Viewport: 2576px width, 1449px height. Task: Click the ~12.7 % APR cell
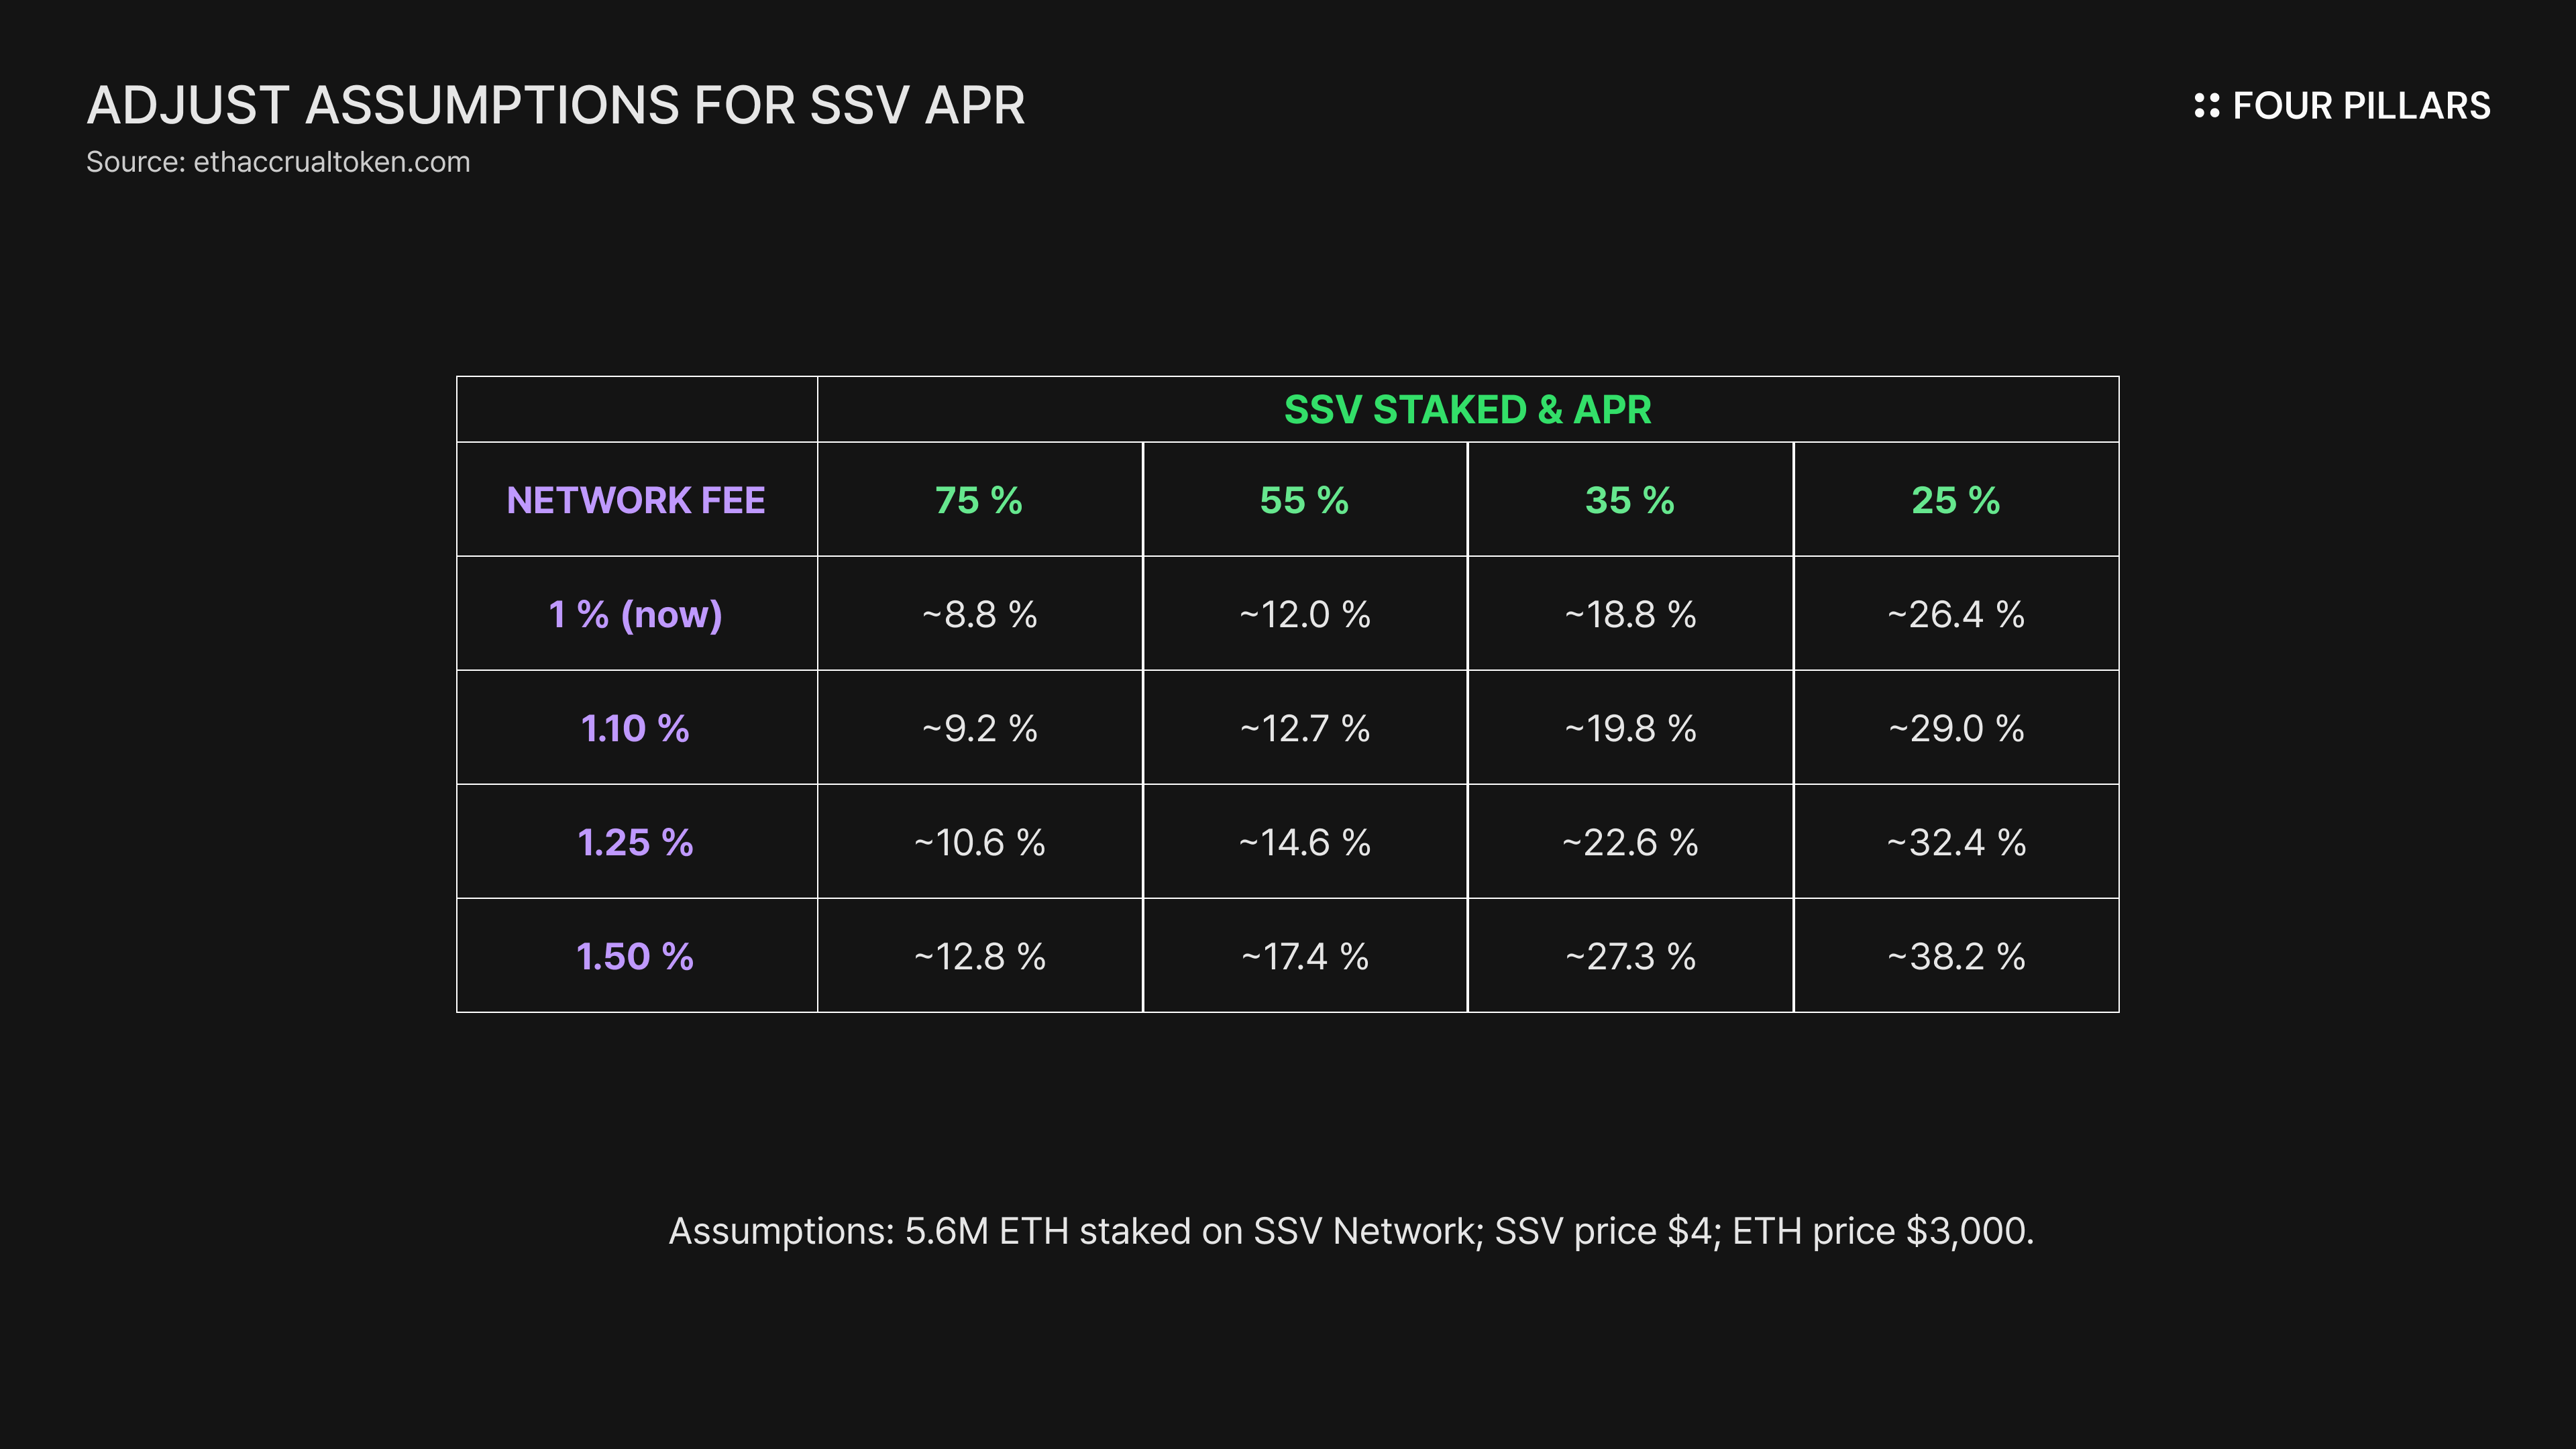[x=1305, y=728]
